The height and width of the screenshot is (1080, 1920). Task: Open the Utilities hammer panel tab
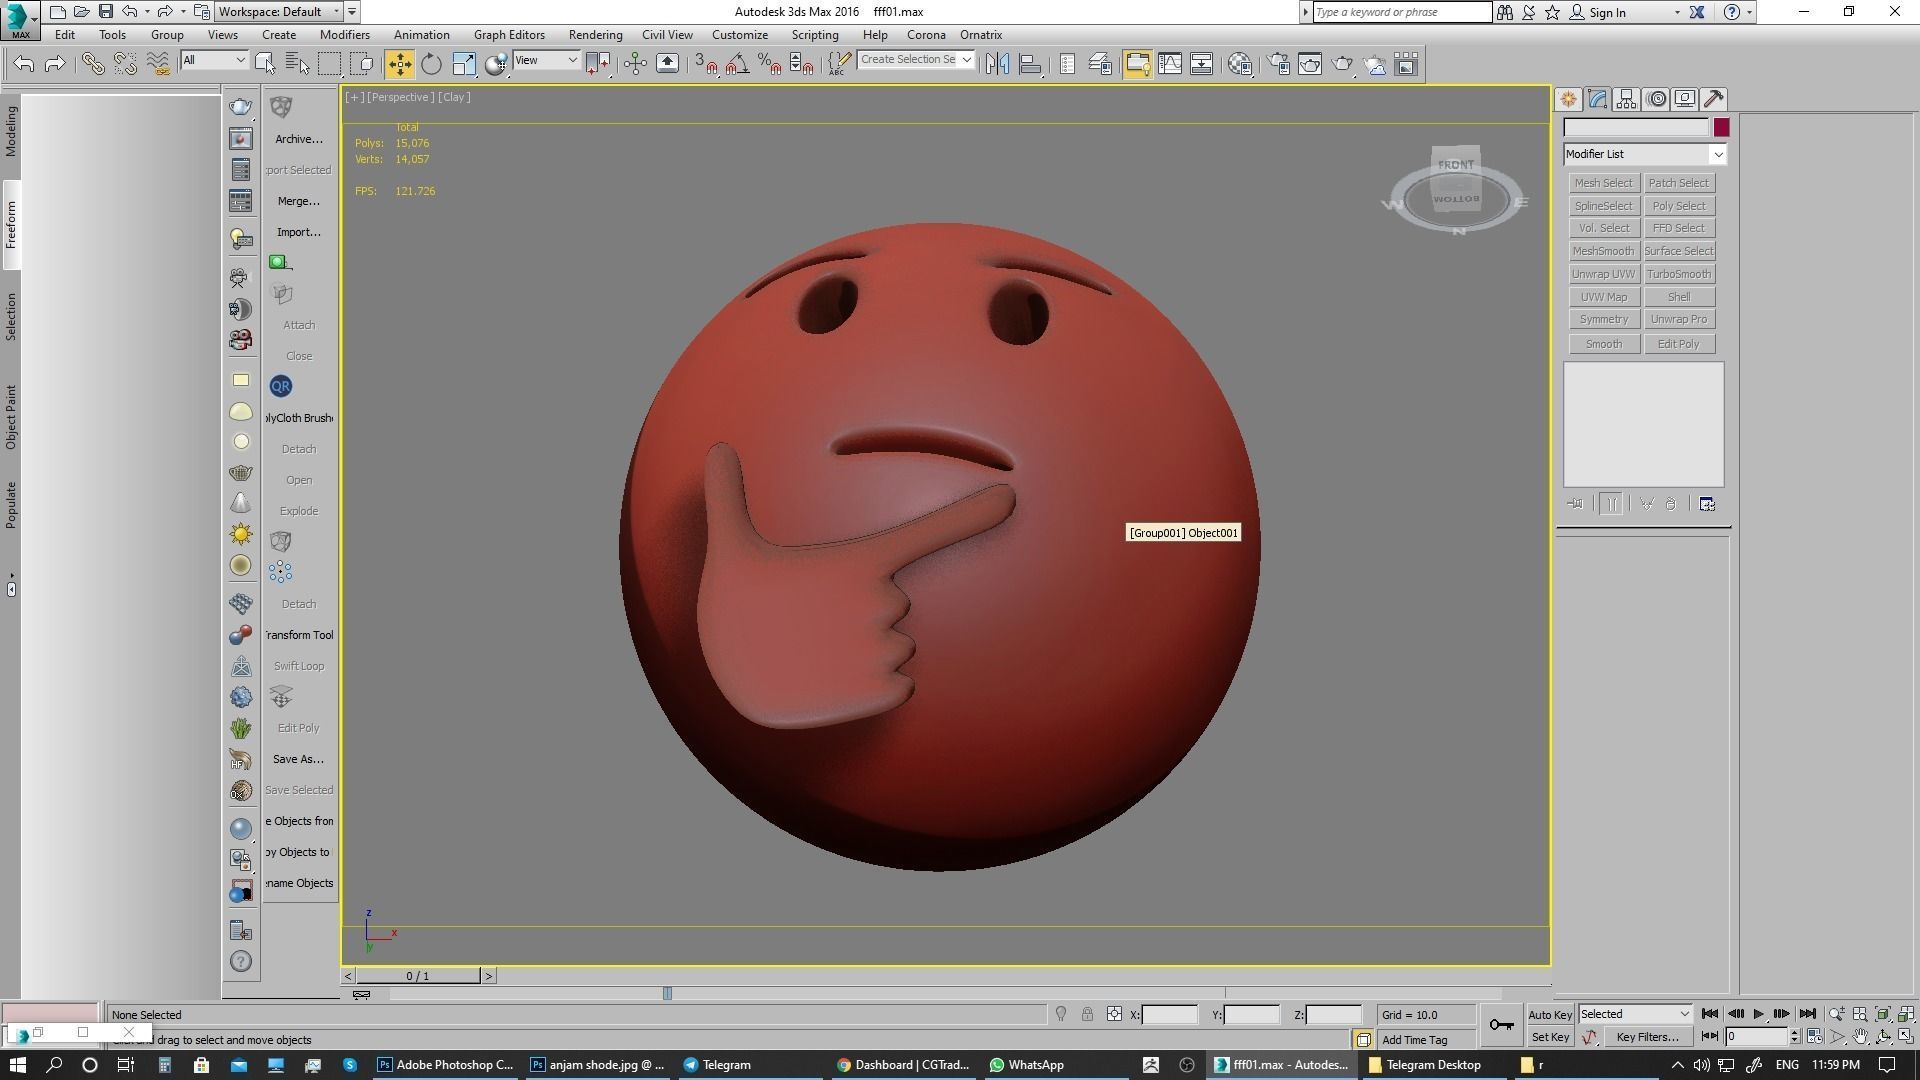click(x=1714, y=99)
